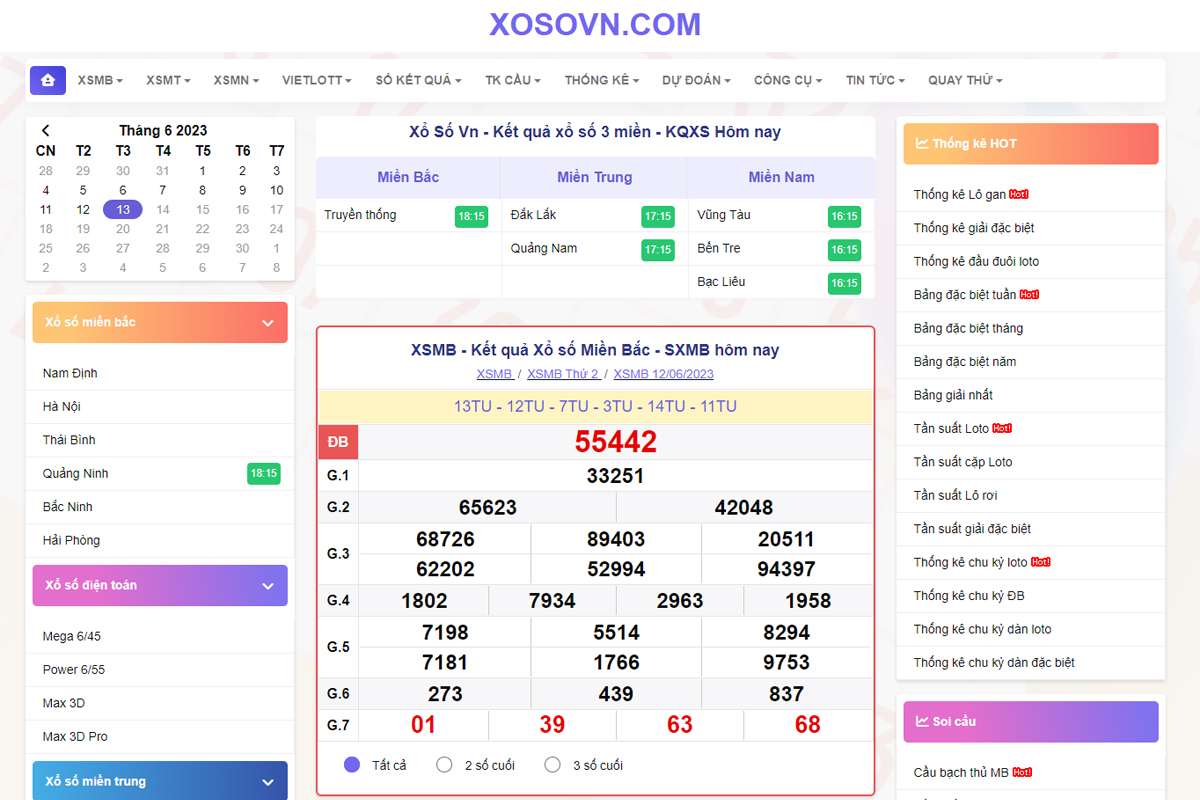Collapse the 'Xổ số miền bắc' section
This screenshot has width=1200, height=800.
[x=267, y=323]
